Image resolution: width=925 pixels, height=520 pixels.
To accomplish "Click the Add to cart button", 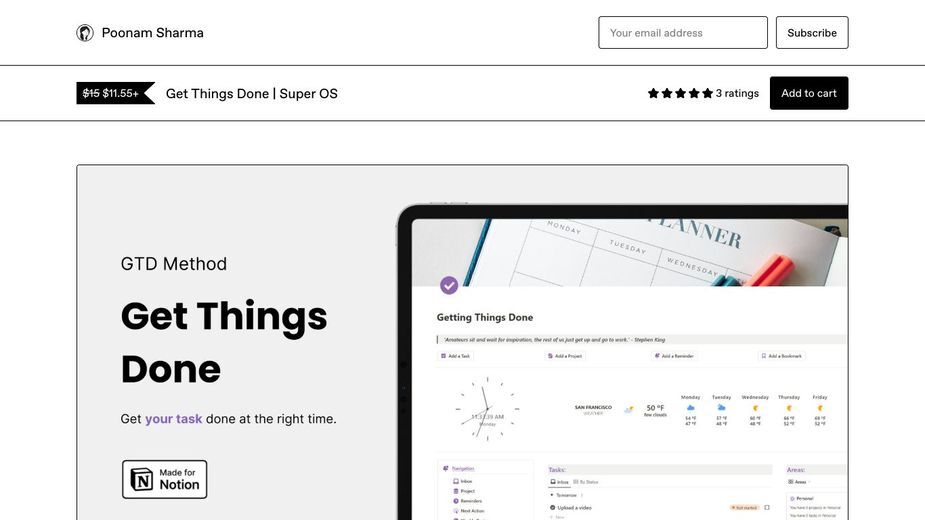I will pos(809,93).
